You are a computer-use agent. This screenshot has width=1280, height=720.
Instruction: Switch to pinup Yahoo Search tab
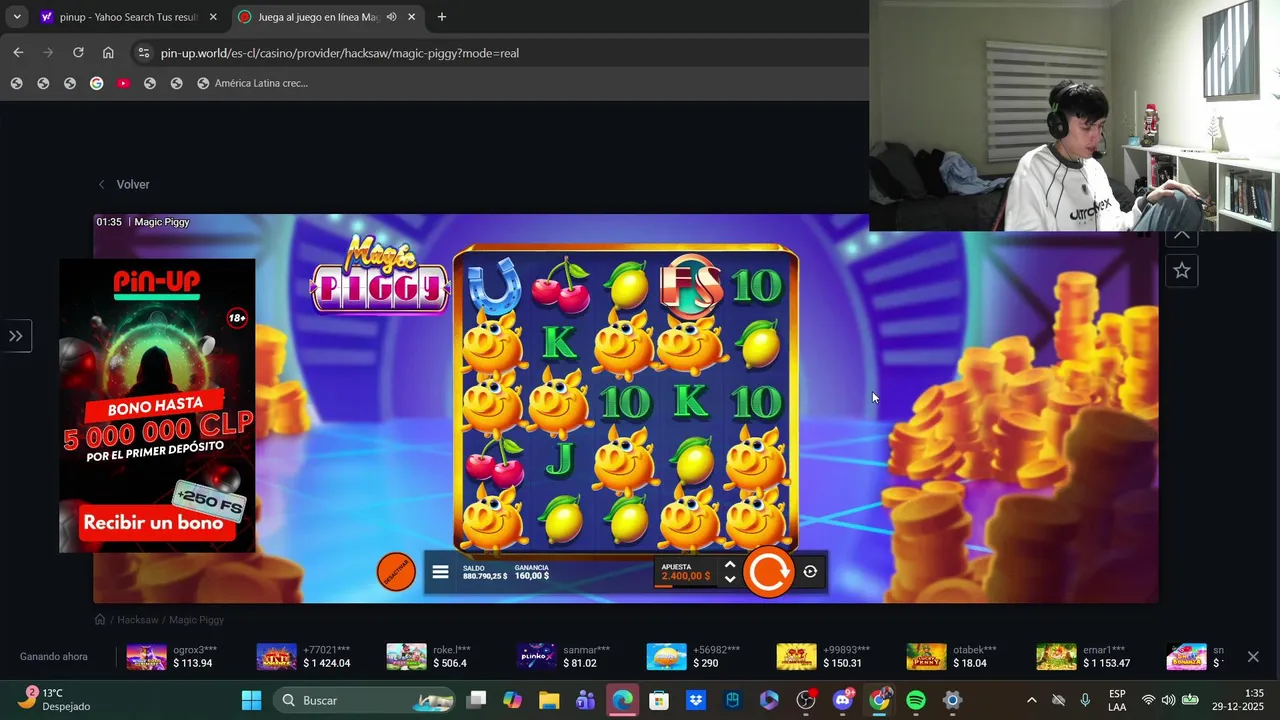coord(128,17)
